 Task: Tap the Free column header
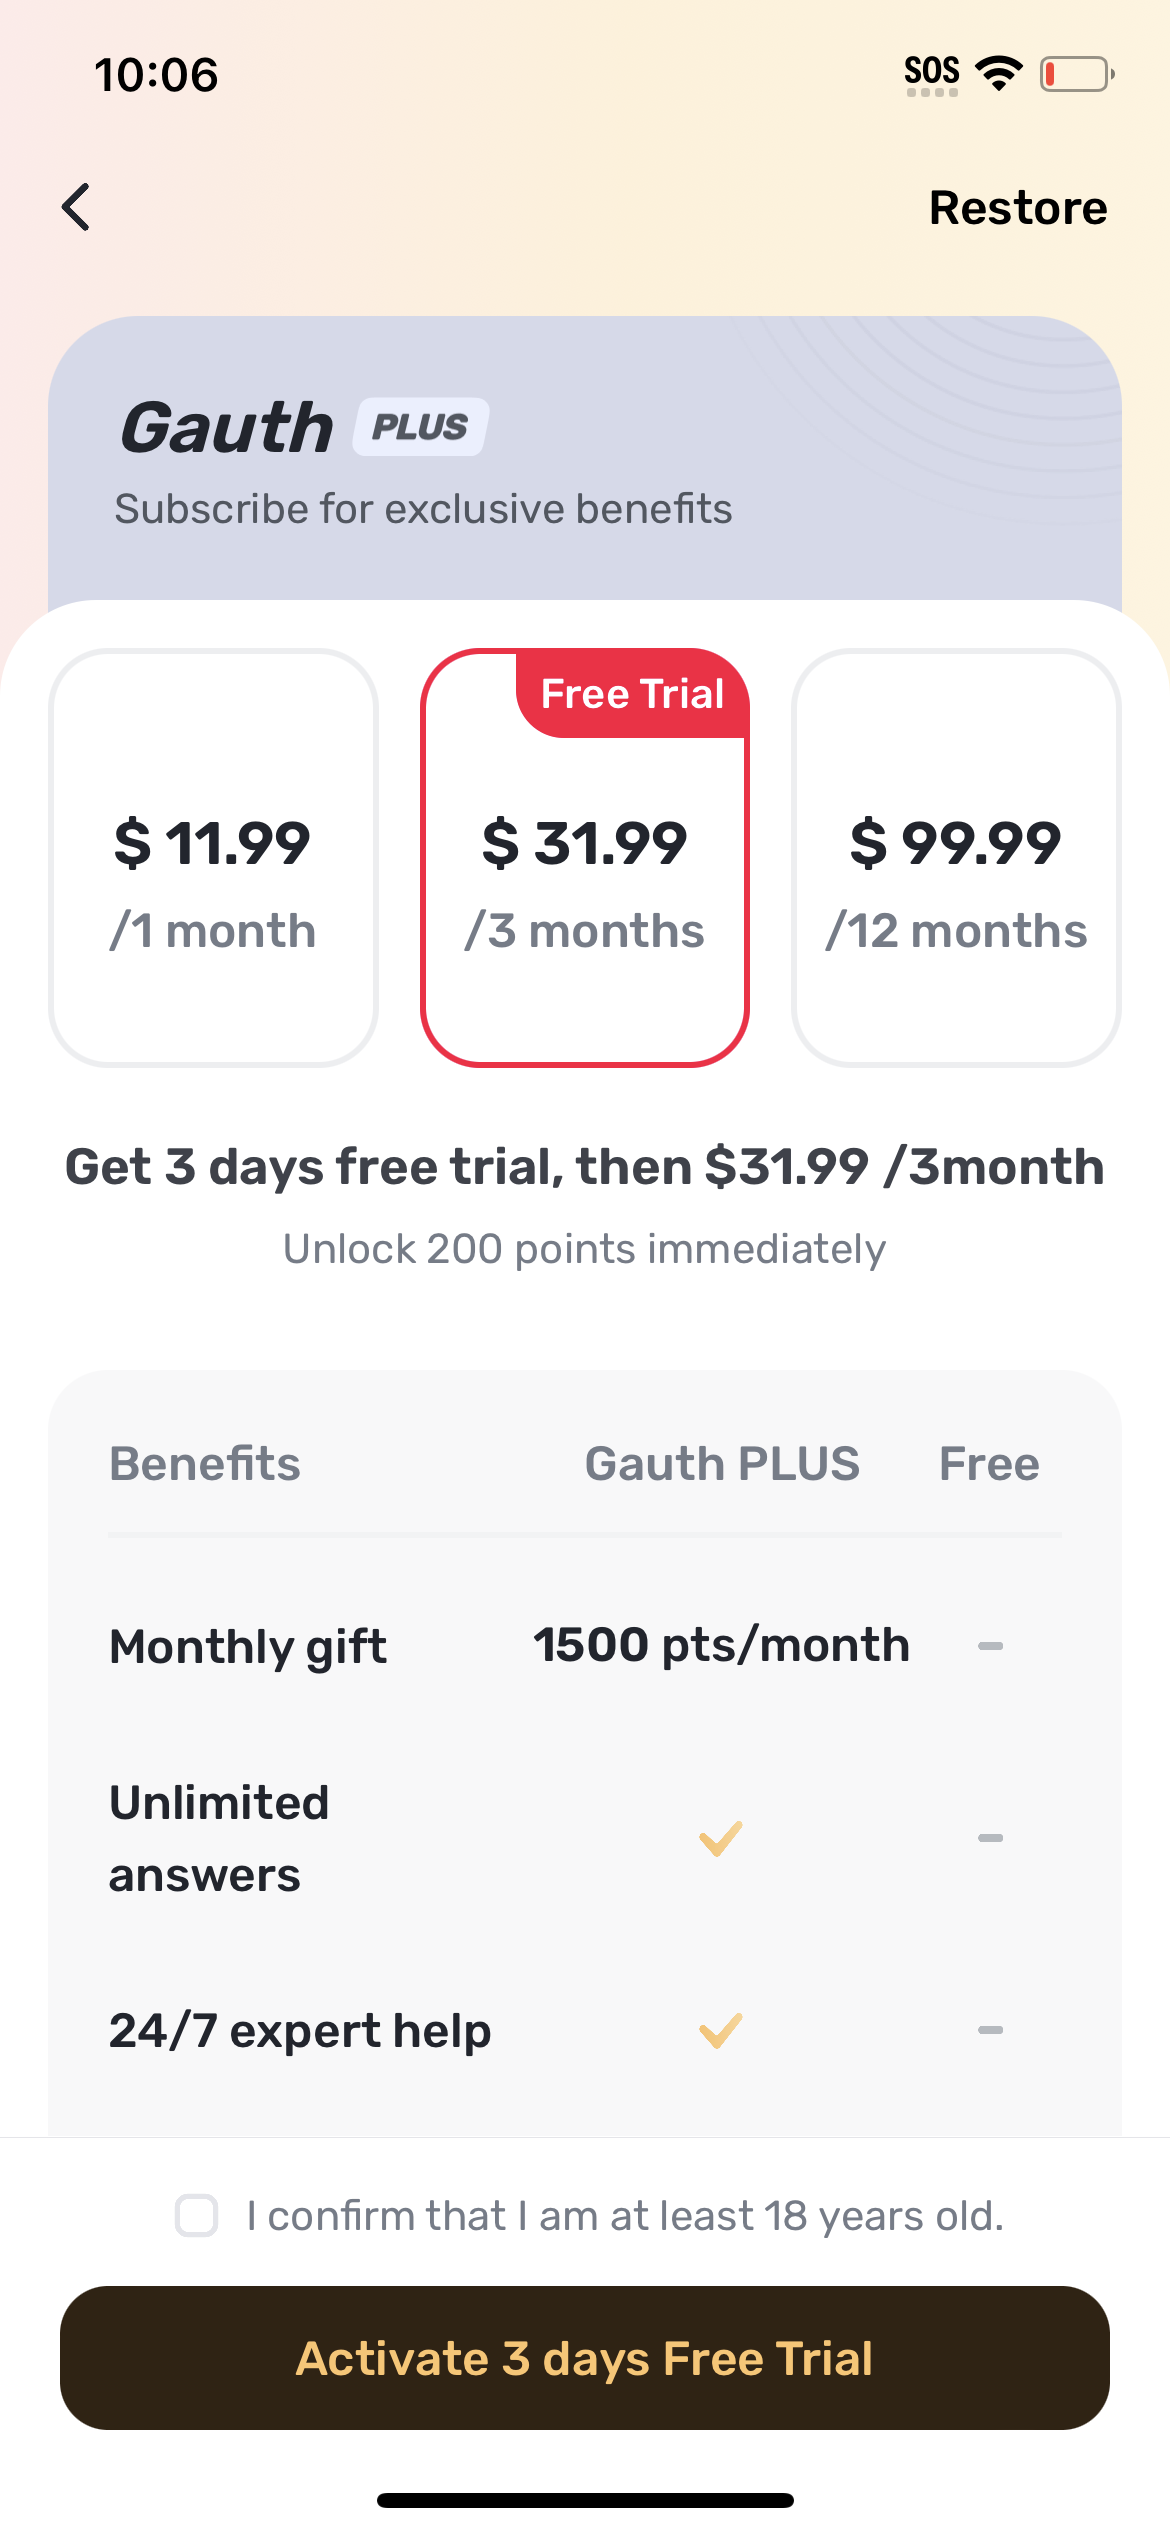pyautogui.click(x=989, y=1464)
